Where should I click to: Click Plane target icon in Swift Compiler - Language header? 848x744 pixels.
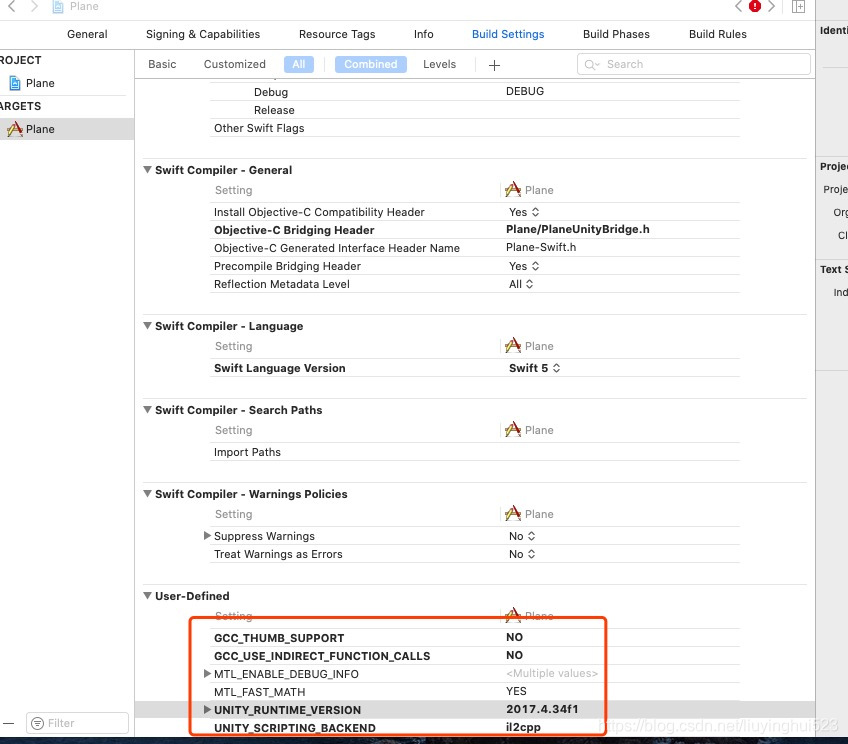click(x=513, y=346)
